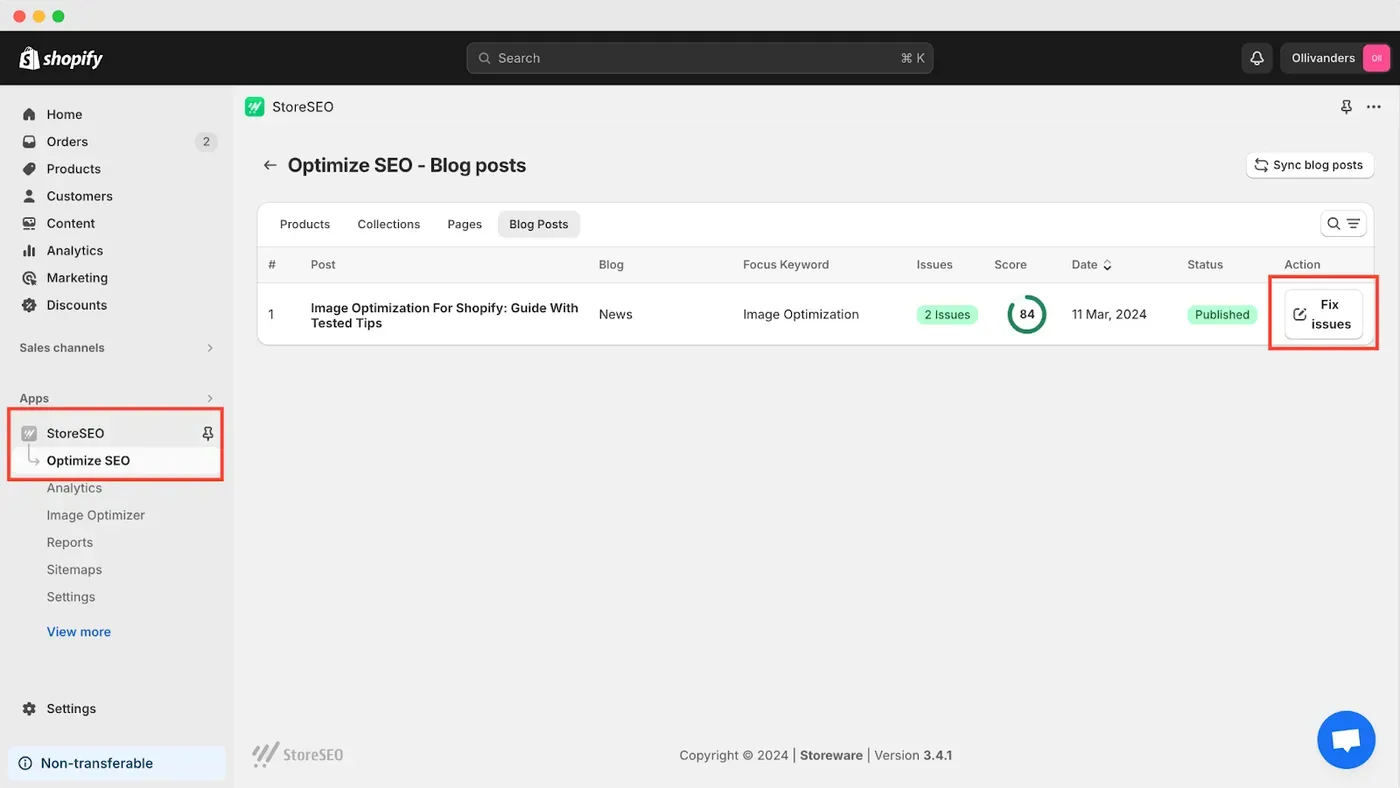This screenshot has width=1400, height=788.
Task: Click the macOS green maximize button
Action: coord(58,16)
